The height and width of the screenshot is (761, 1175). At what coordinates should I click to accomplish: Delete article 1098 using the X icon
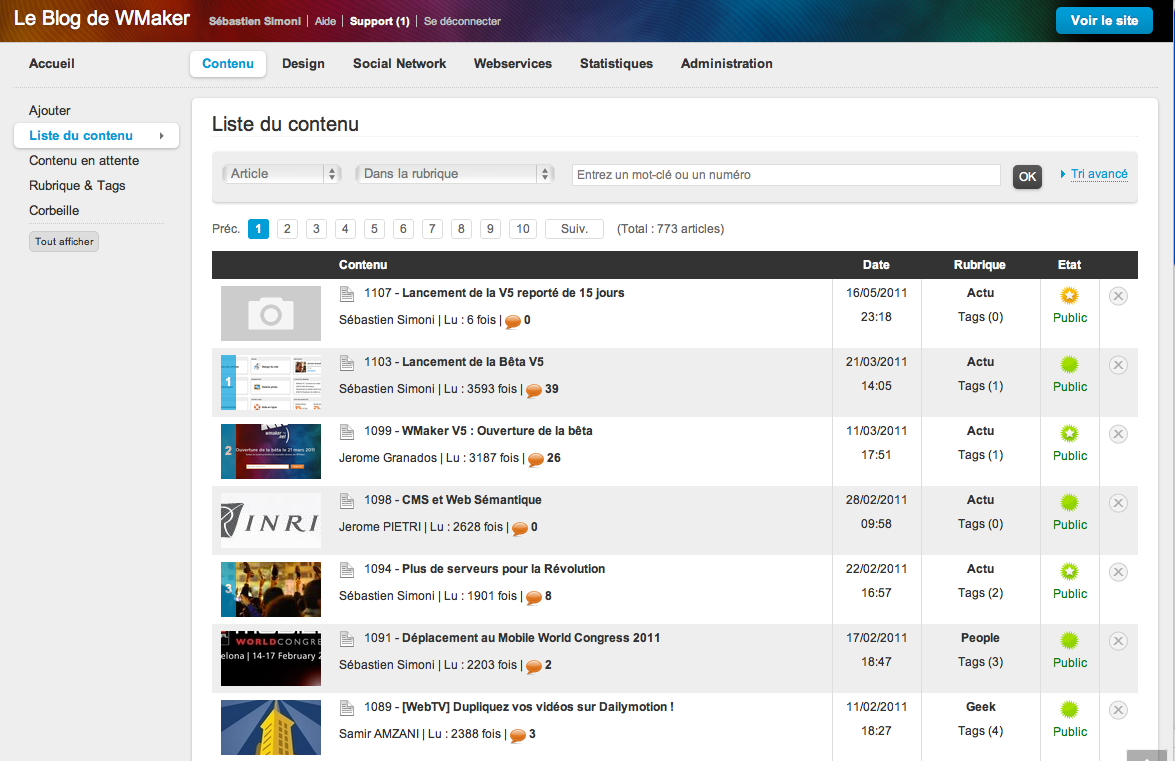[x=1118, y=503]
